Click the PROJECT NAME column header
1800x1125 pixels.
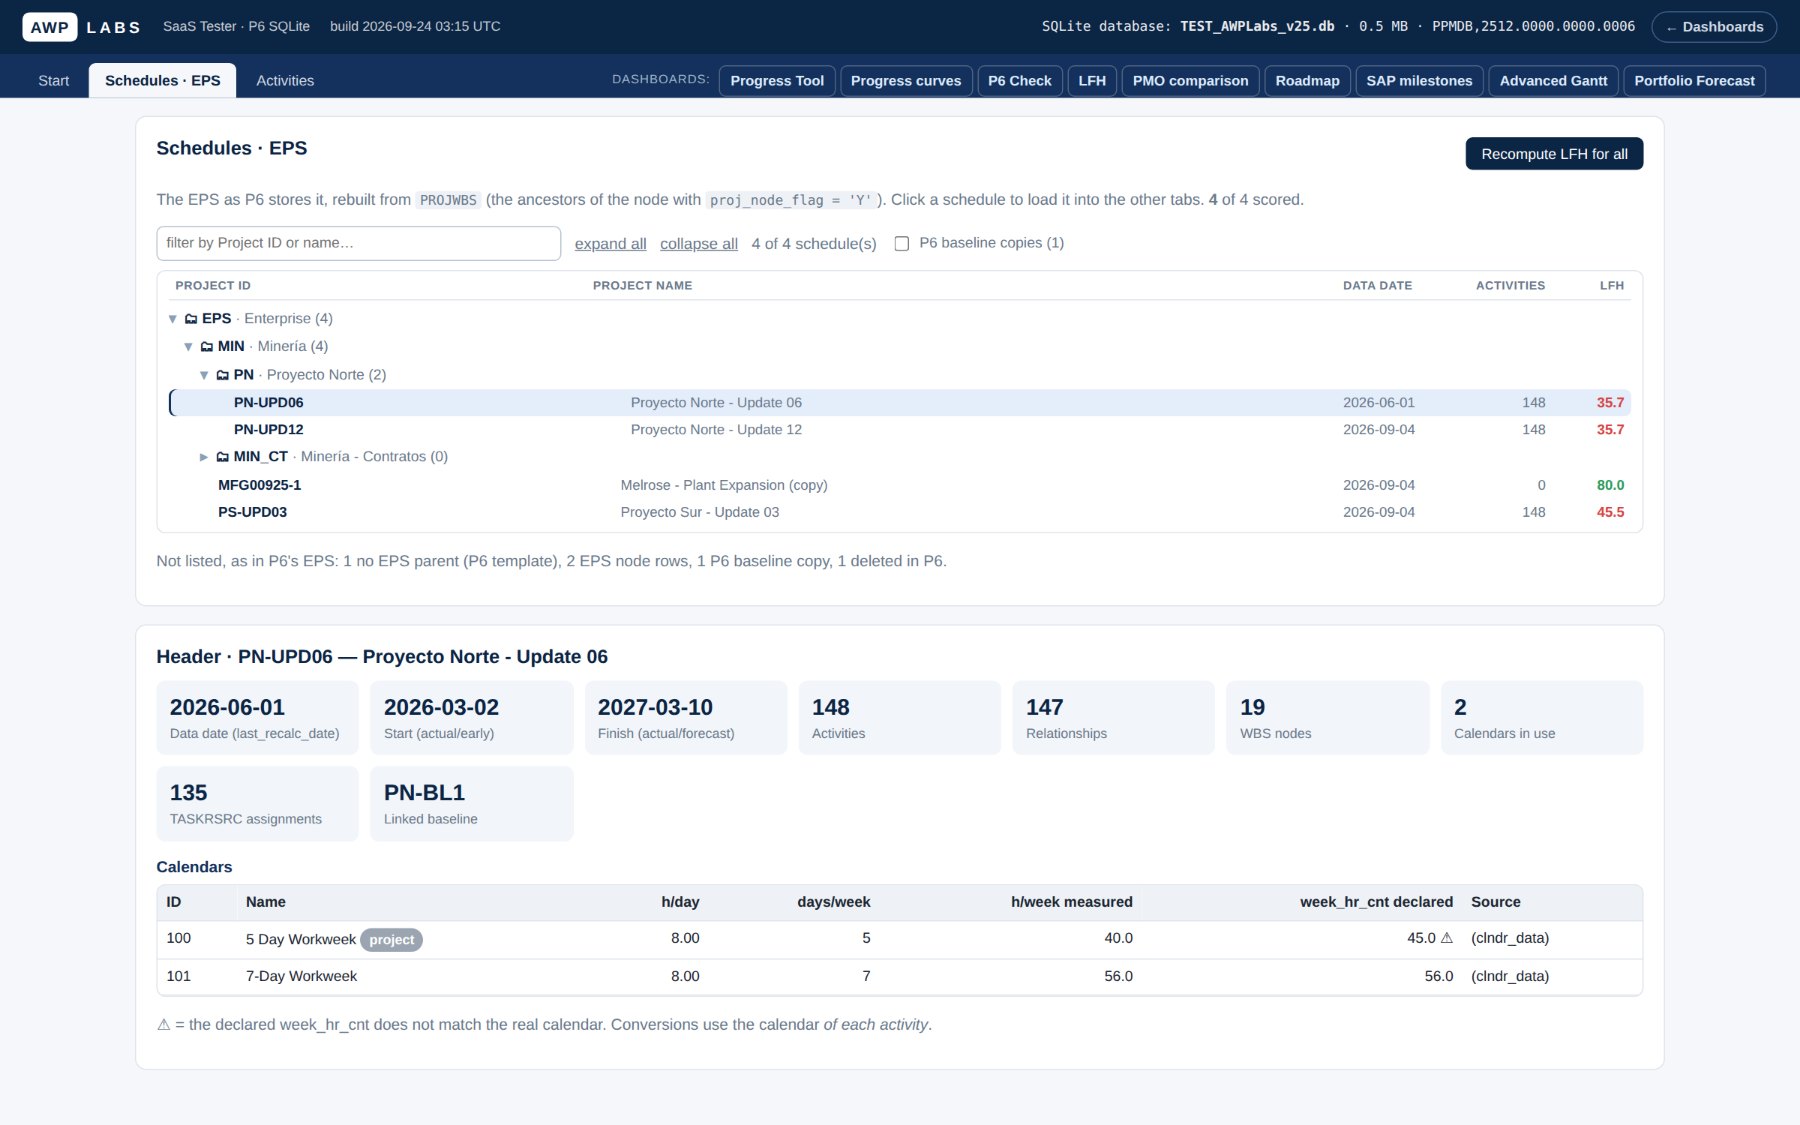(x=642, y=286)
